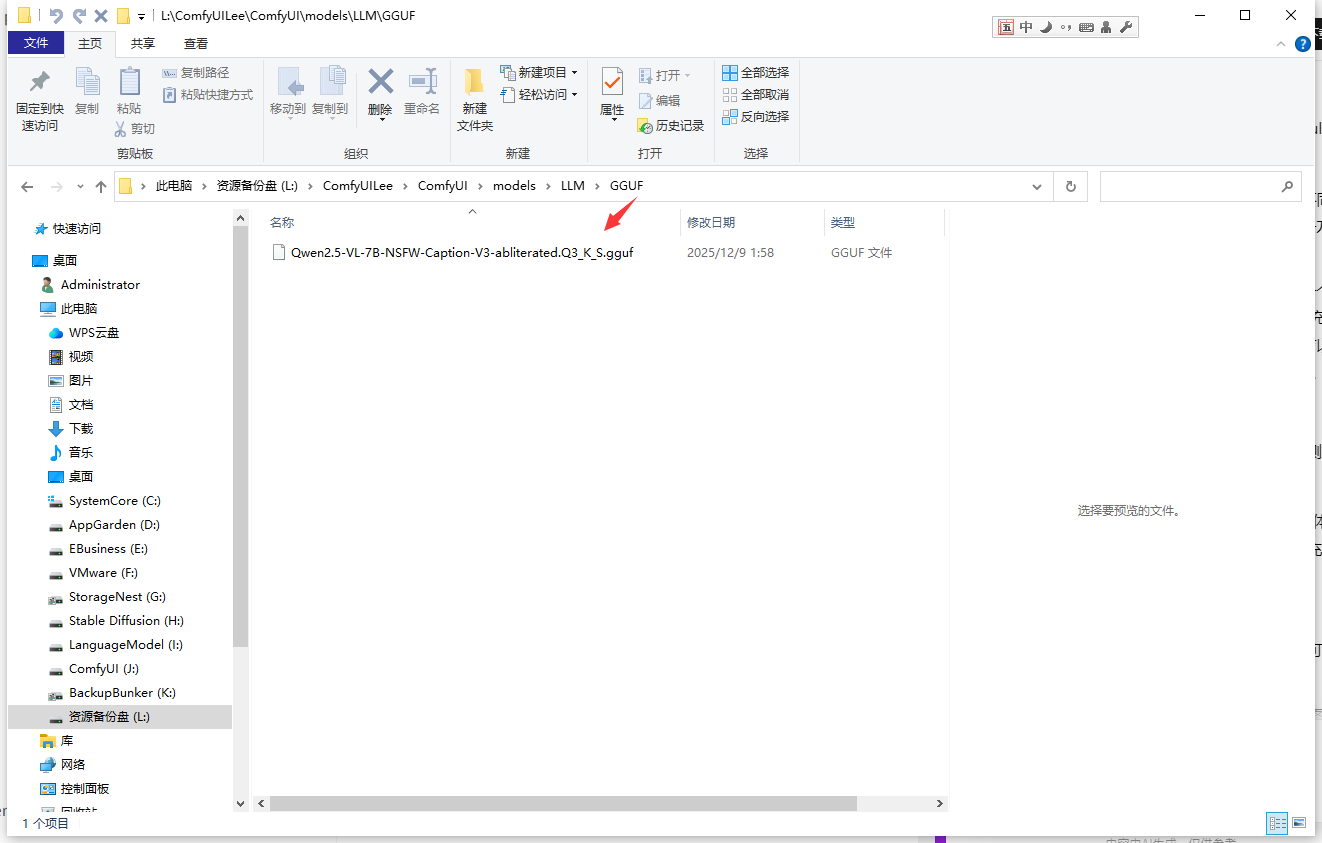The height and width of the screenshot is (843, 1322).
Task: Switch to the Share ribbon tab
Action: click(x=143, y=44)
